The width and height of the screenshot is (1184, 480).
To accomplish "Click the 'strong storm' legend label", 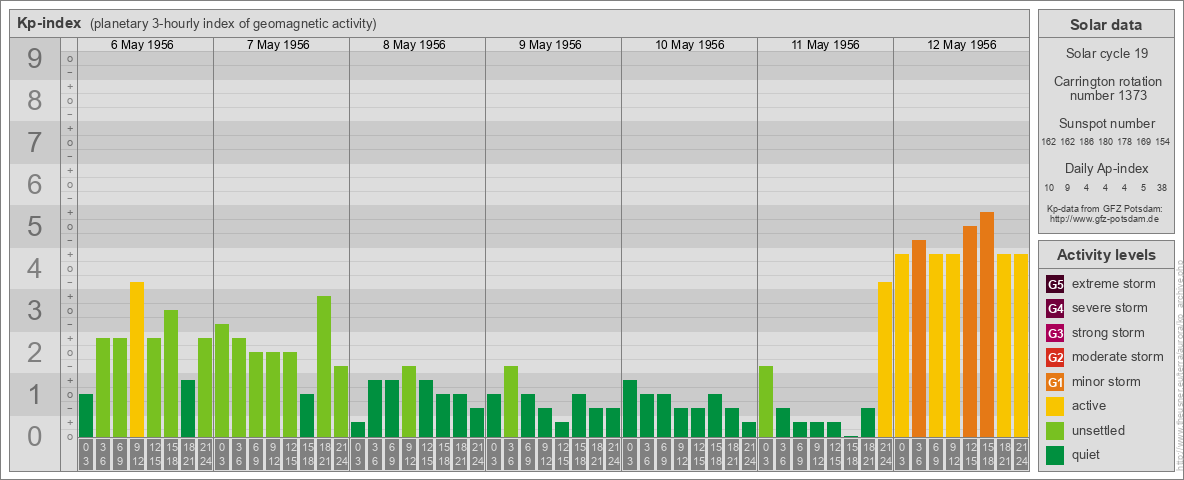I will point(1108,333).
